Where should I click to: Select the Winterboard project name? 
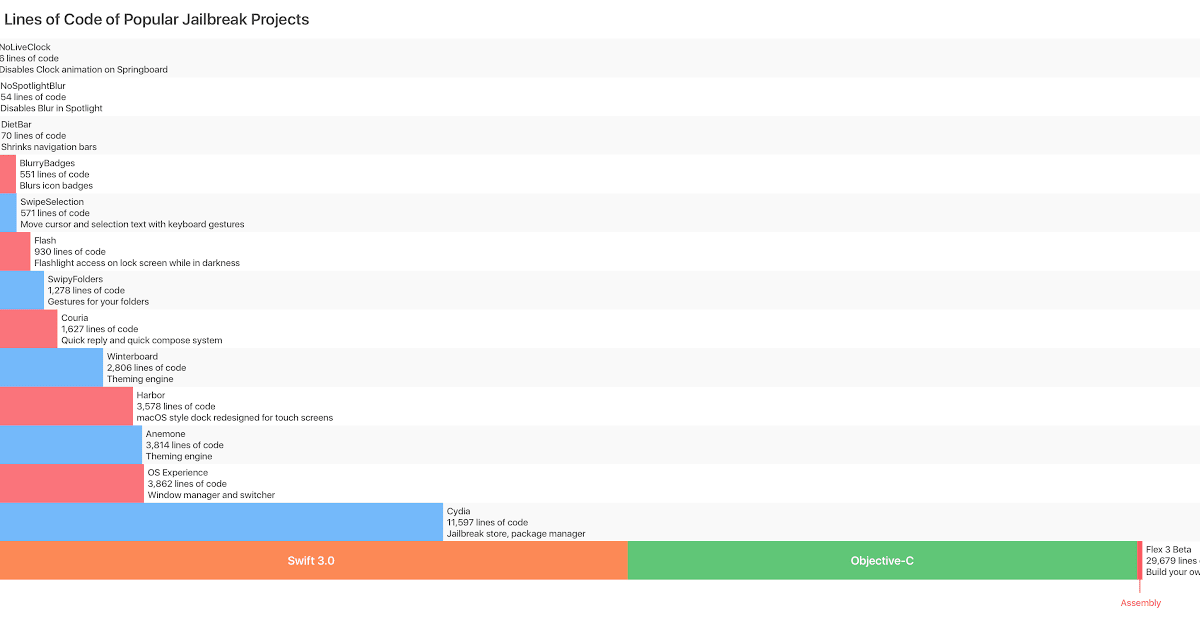(132, 357)
